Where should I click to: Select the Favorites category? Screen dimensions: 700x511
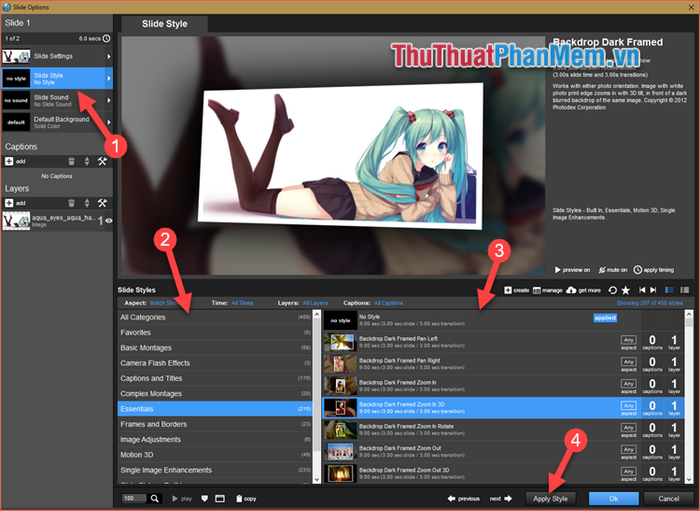click(215, 332)
